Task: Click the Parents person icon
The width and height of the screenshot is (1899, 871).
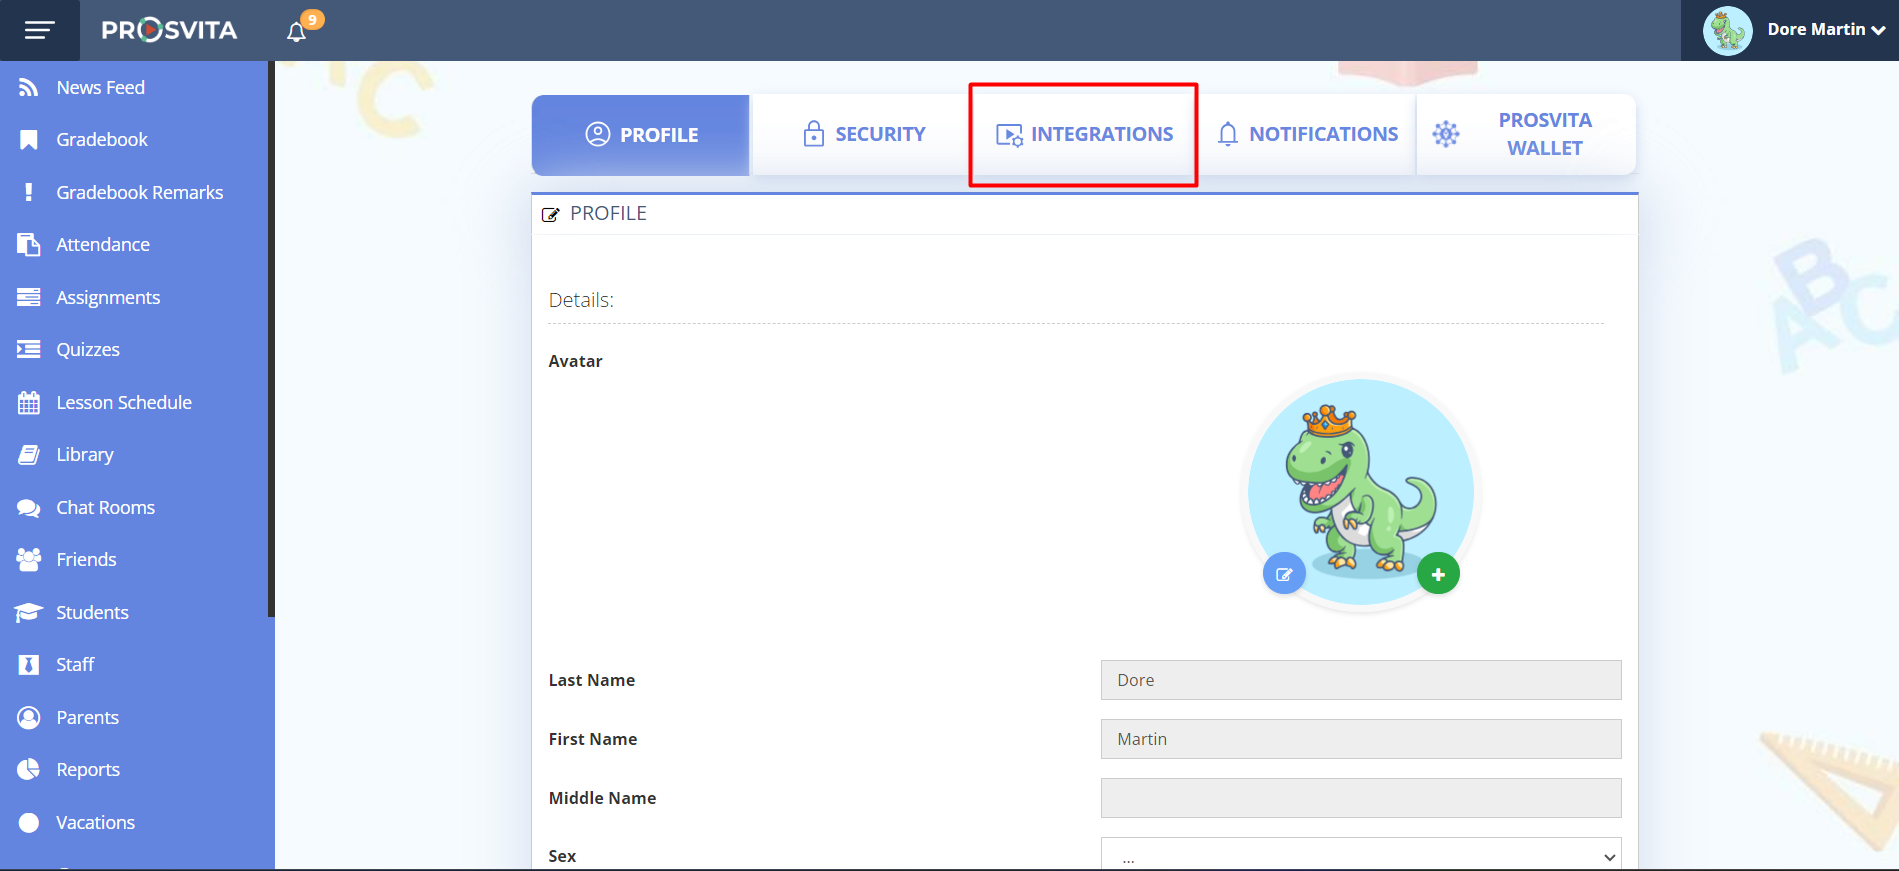Action: click(29, 717)
